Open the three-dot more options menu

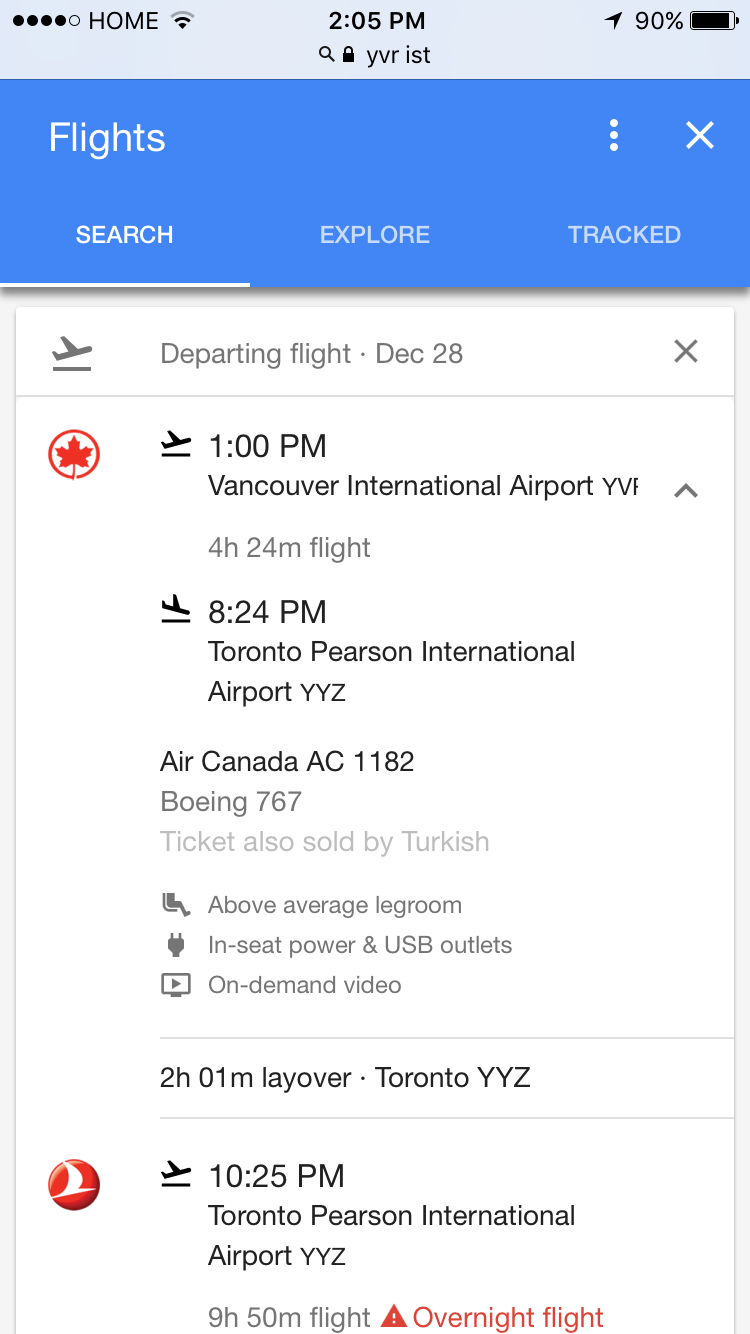[x=614, y=136]
